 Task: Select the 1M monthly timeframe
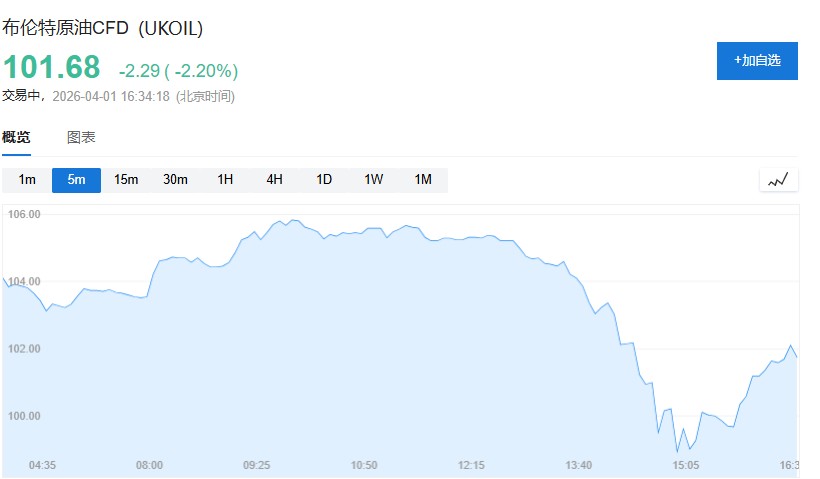click(423, 180)
